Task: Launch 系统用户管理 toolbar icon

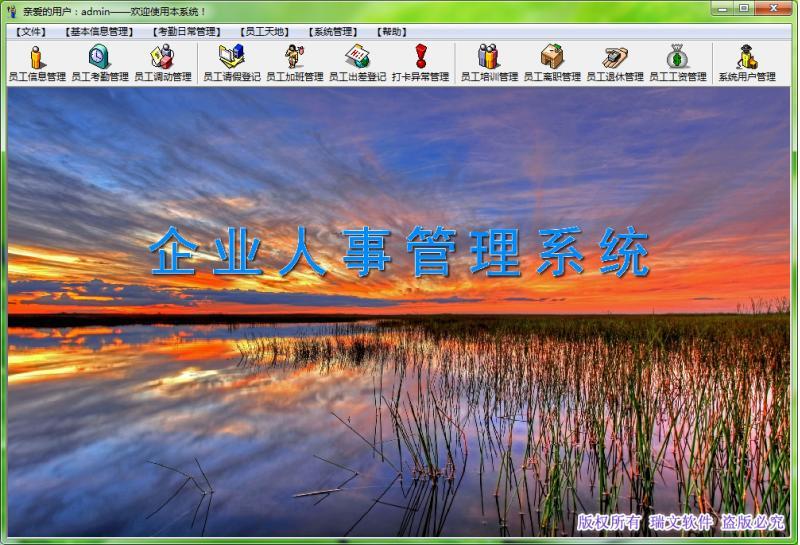Action: coord(747,63)
